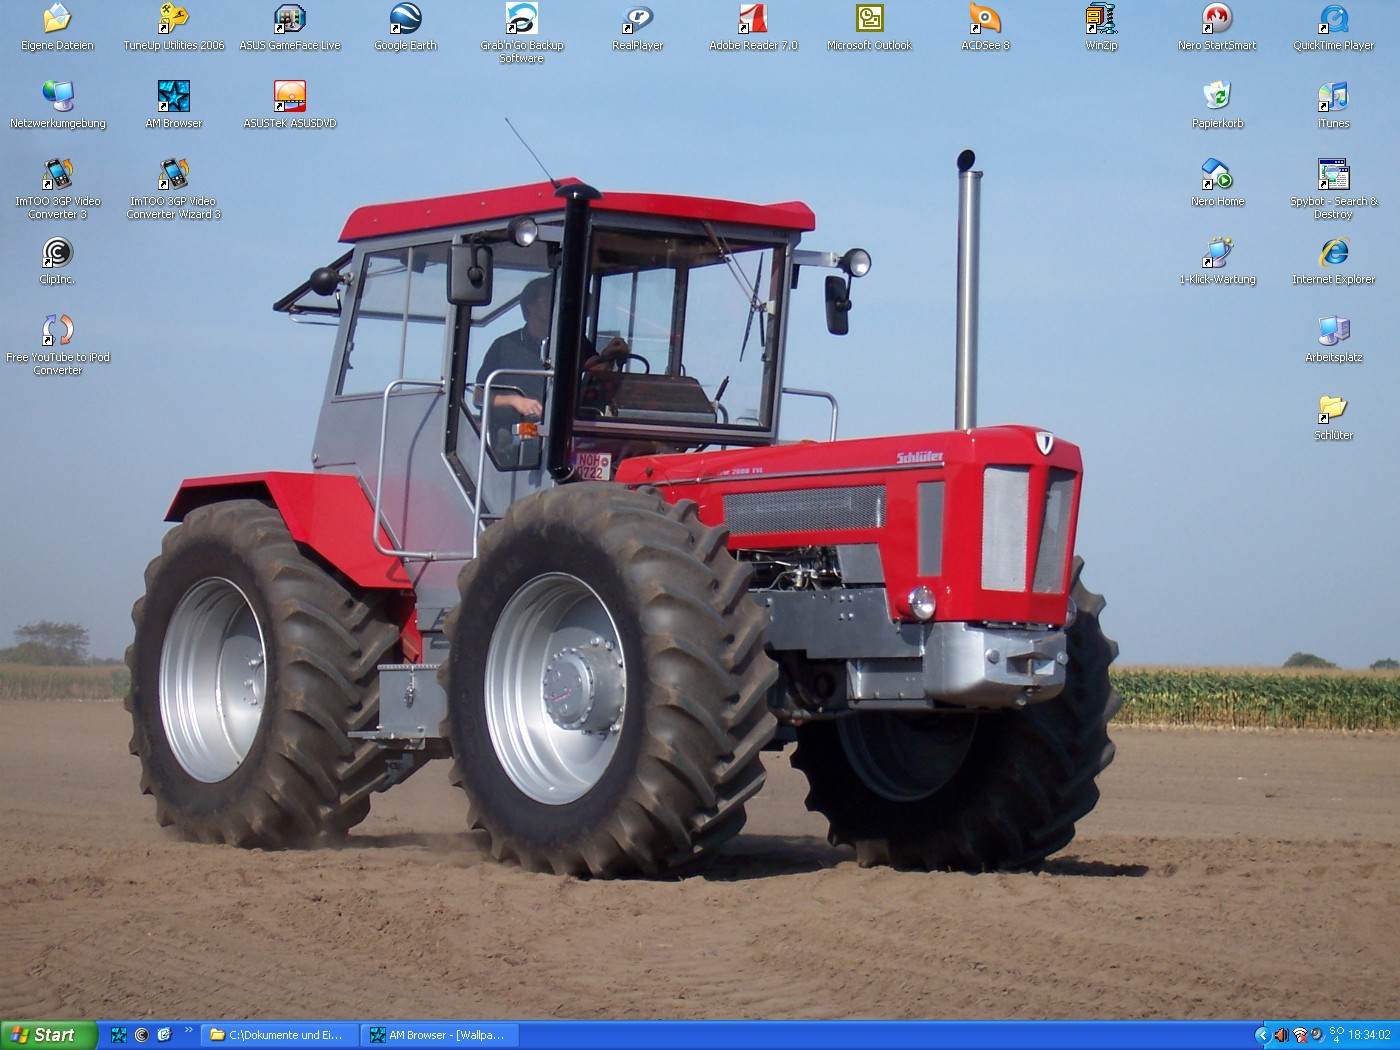Select the Arbeitsplatz computer icon

(1333, 332)
